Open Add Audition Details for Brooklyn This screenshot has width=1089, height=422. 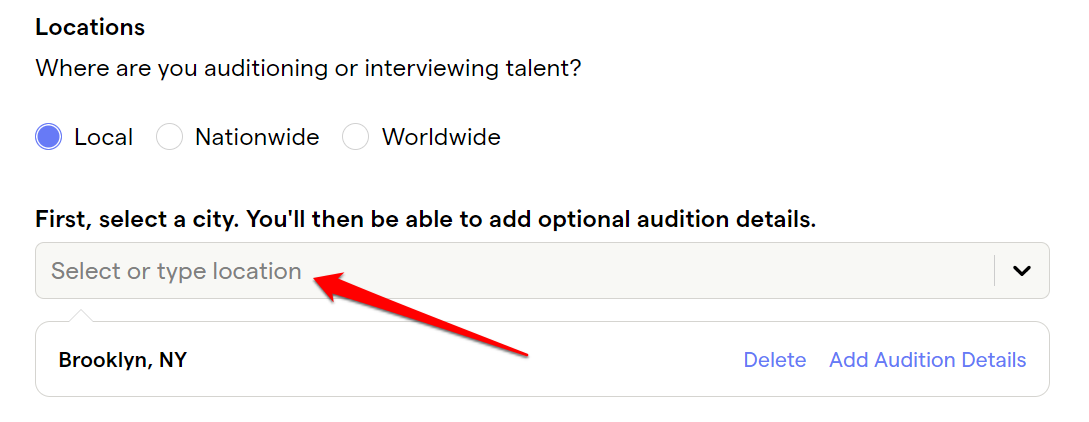pos(928,360)
